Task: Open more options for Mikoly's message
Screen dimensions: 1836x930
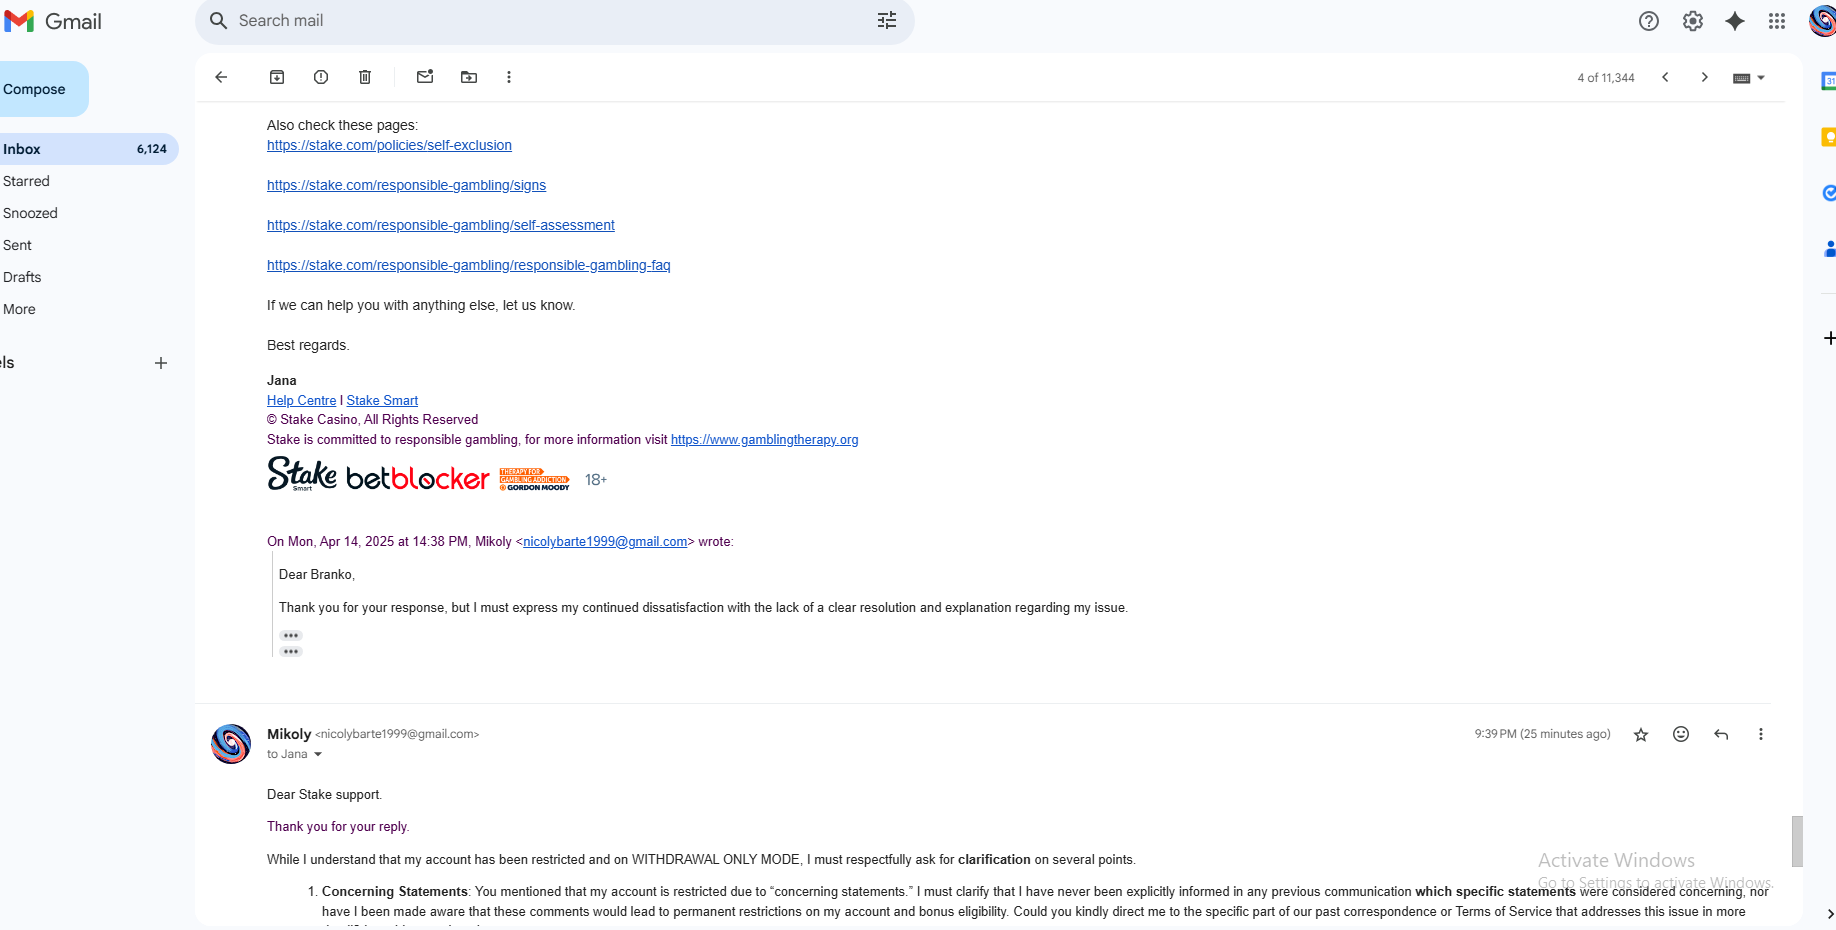Action: coord(1761,734)
